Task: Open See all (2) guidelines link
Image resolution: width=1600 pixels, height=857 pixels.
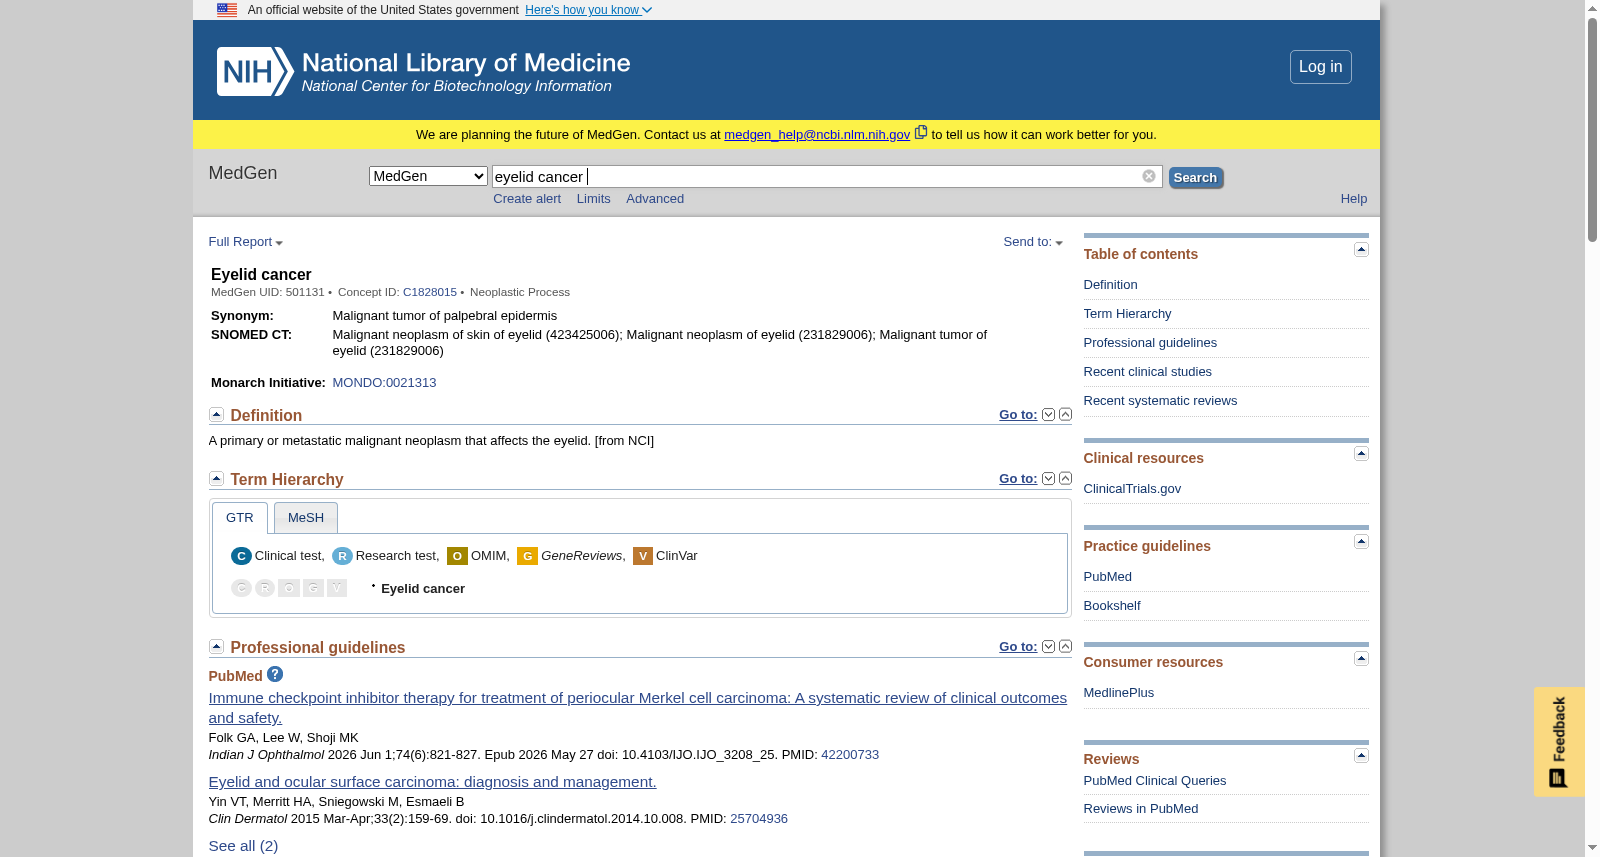Action: (243, 846)
